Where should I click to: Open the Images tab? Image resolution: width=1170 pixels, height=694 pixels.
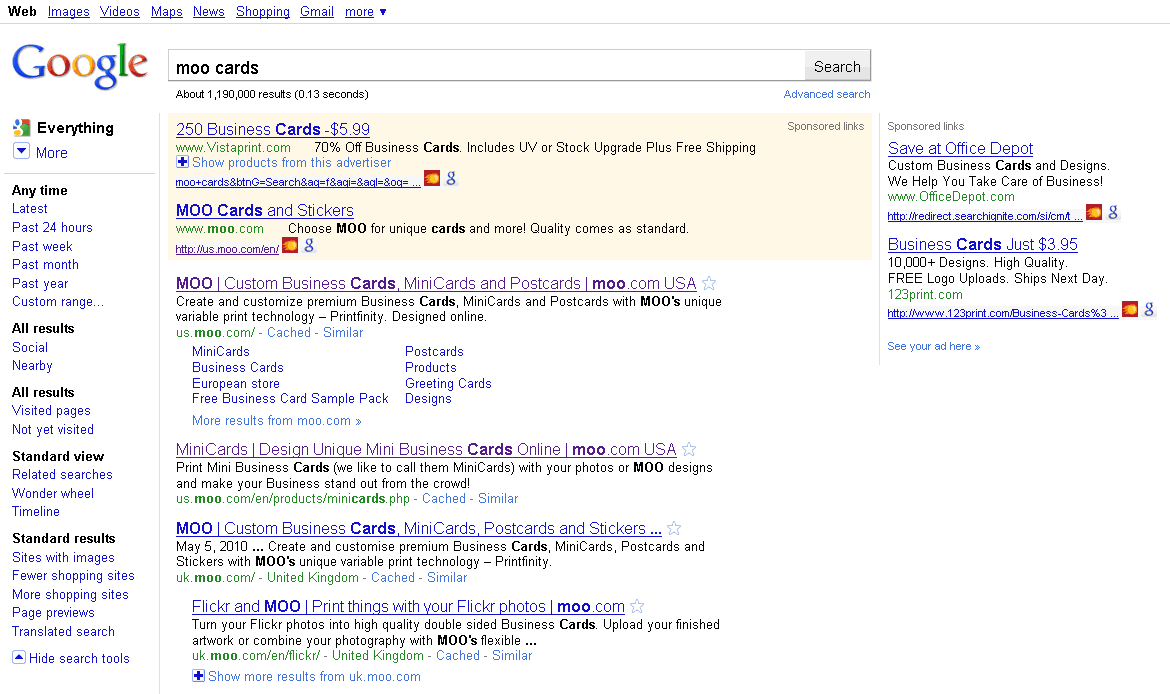[69, 12]
